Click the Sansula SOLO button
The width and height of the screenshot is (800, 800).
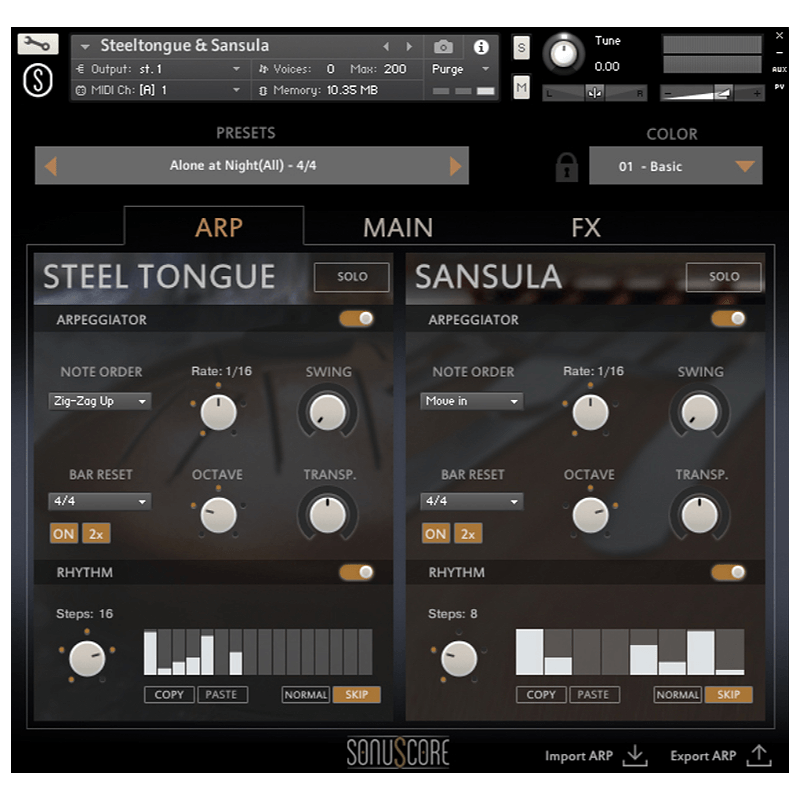(x=723, y=277)
